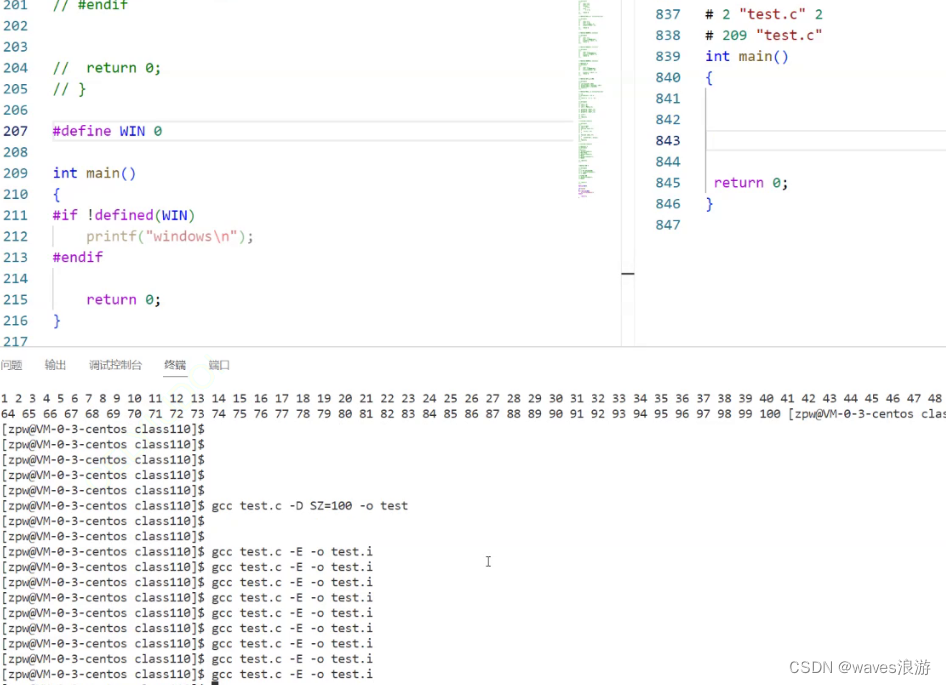Click '# 209 "test.c"' in right editor

click(764, 35)
